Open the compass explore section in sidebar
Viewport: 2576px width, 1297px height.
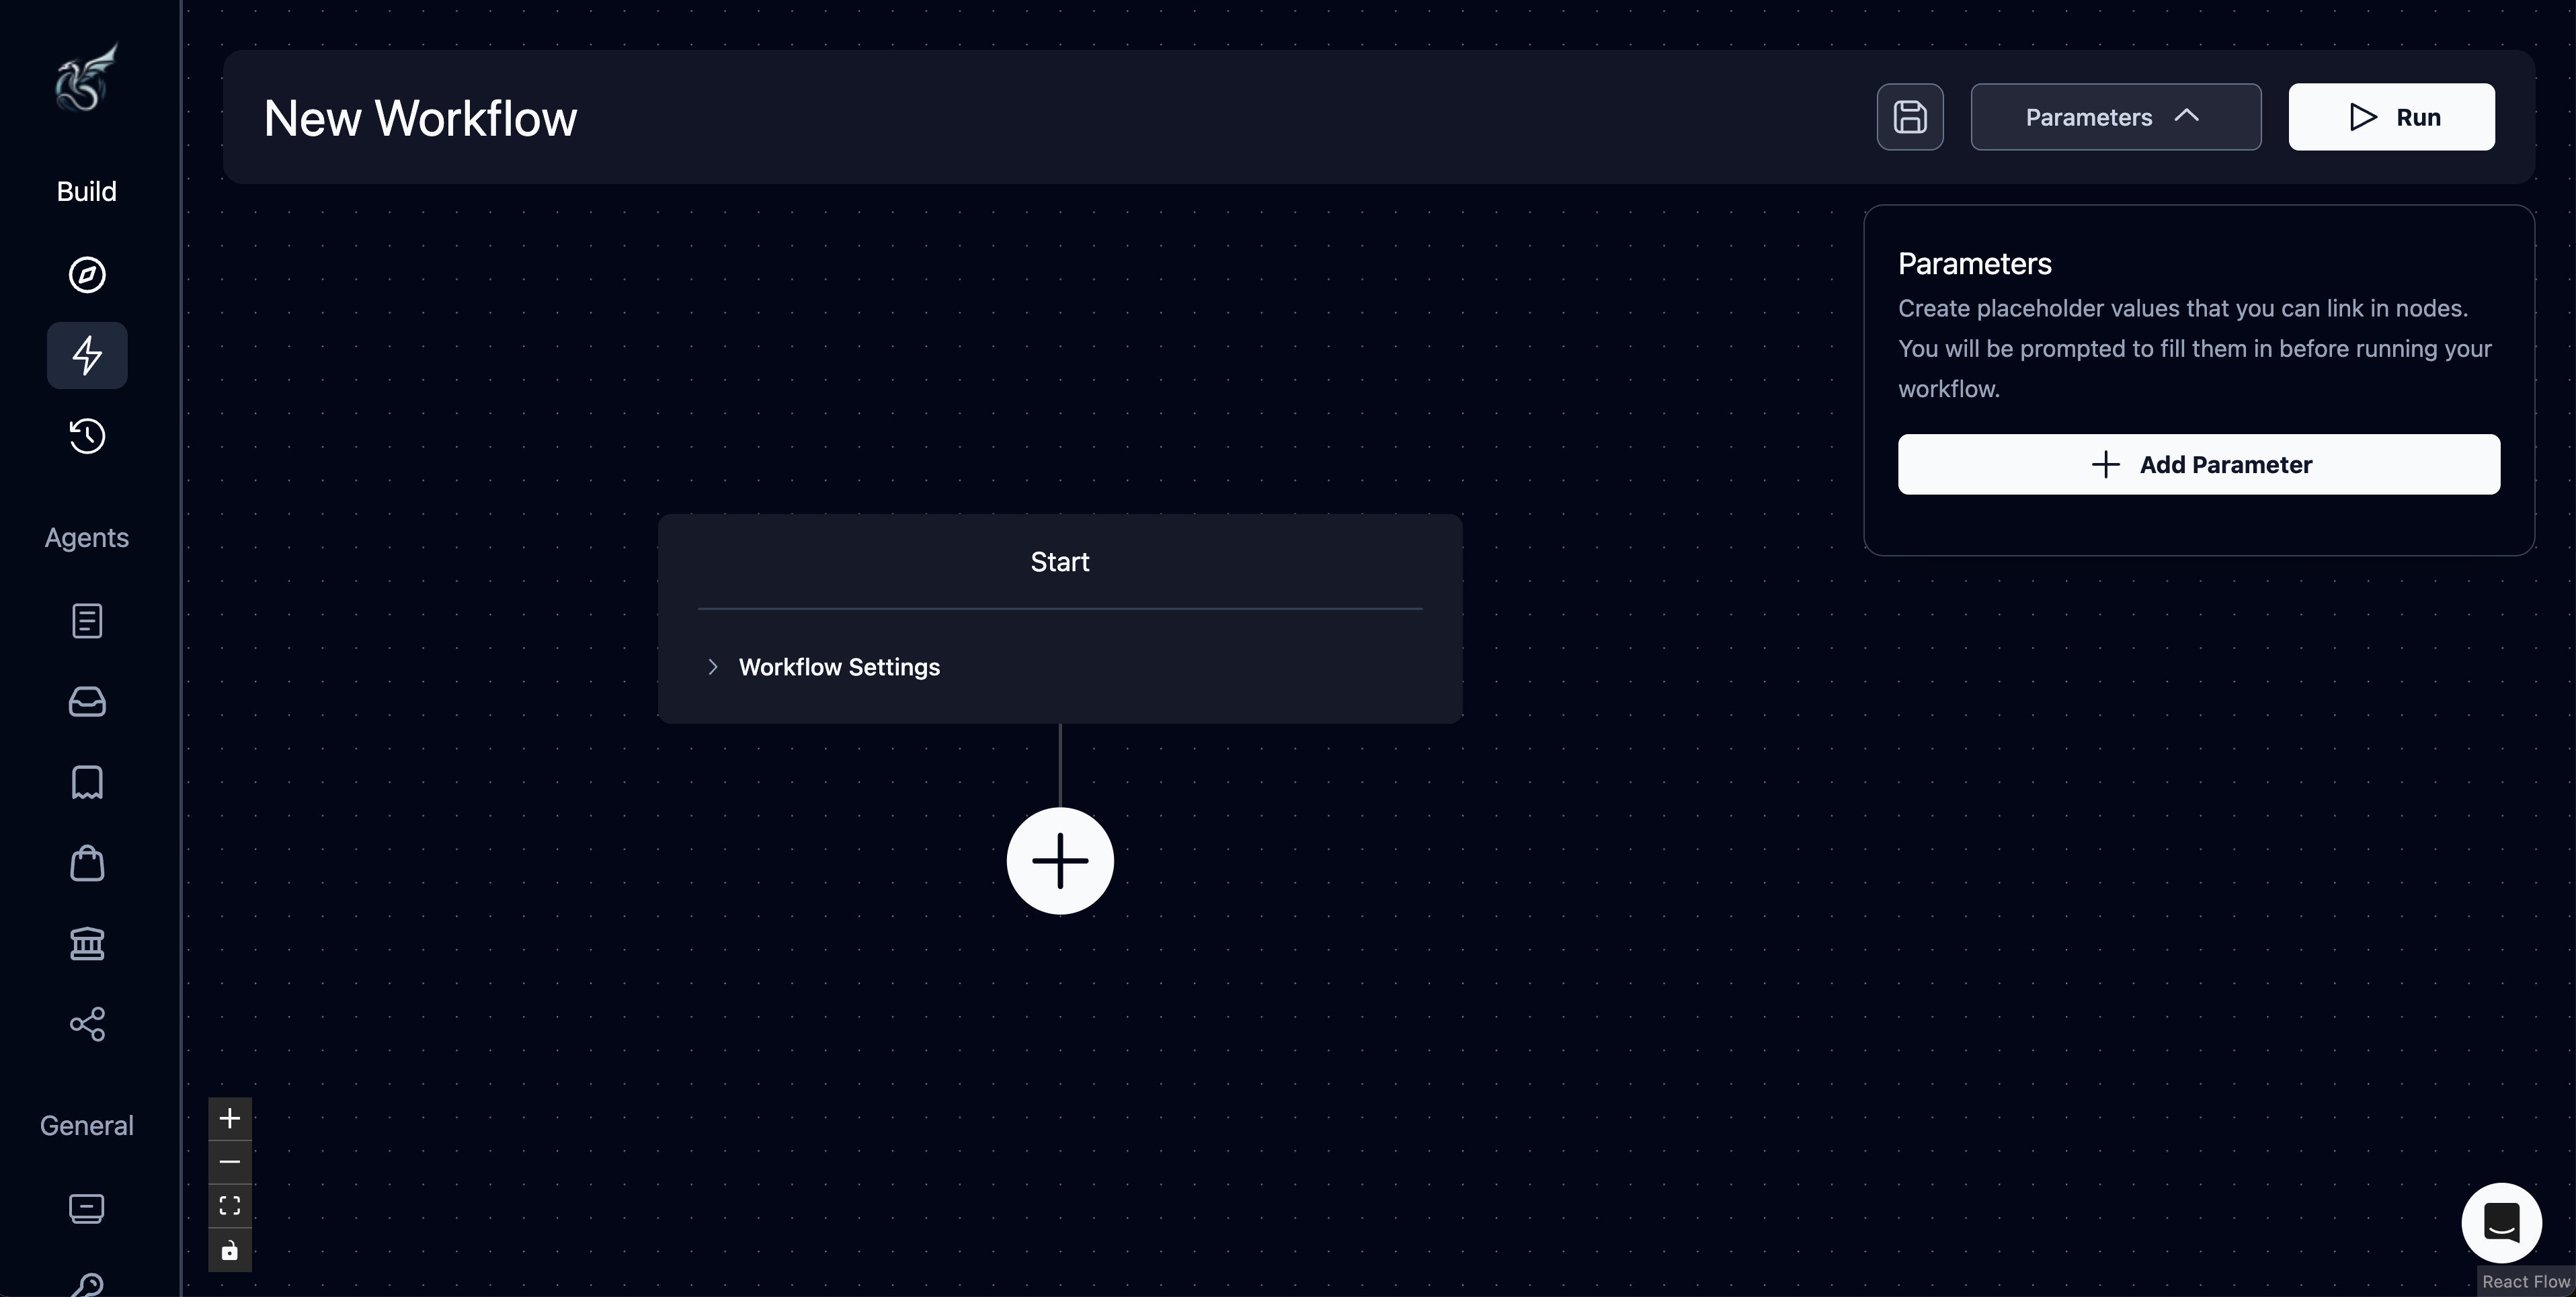click(86, 275)
